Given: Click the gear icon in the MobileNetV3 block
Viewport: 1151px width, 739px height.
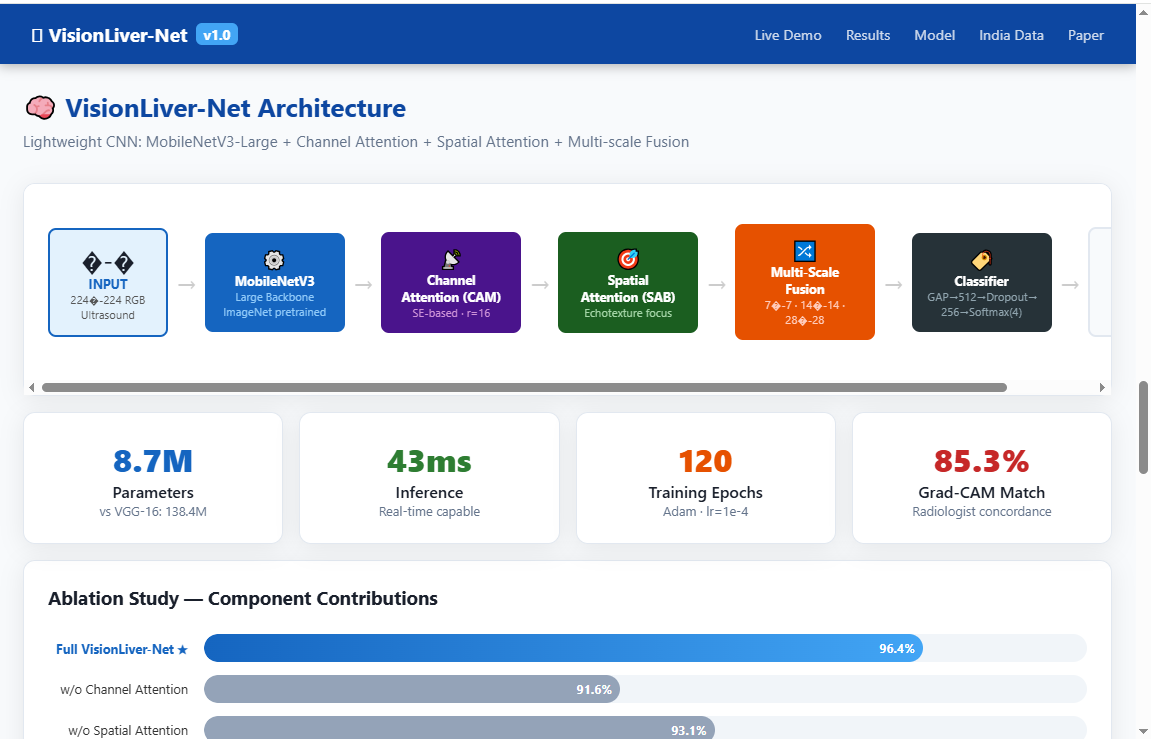Looking at the screenshot, I should coord(275,260).
